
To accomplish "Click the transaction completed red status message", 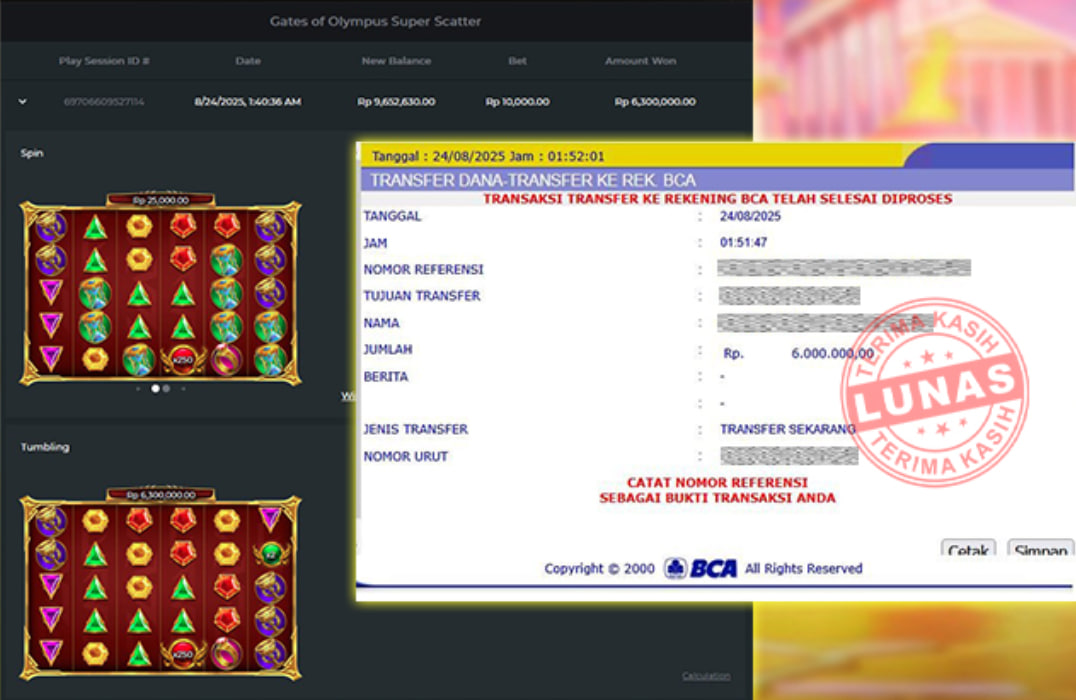I will [x=717, y=199].
